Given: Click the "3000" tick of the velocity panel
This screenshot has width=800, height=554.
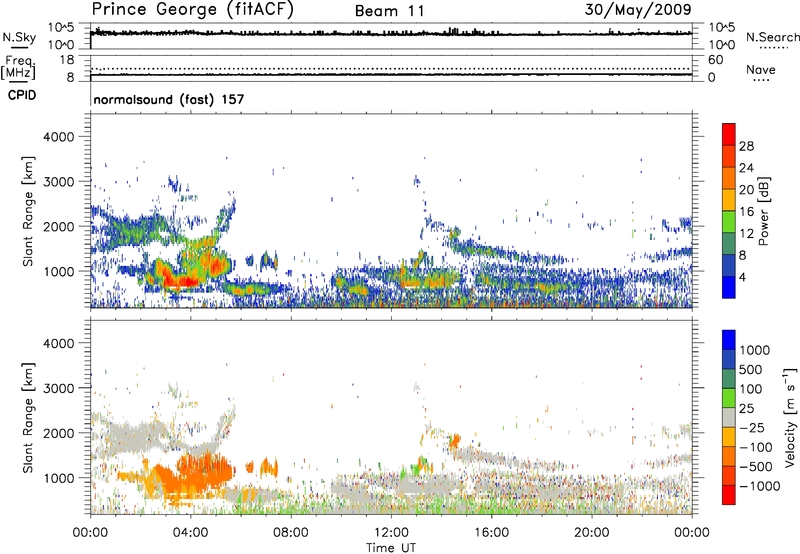Looking at the screenshot, I should [59, 388].
